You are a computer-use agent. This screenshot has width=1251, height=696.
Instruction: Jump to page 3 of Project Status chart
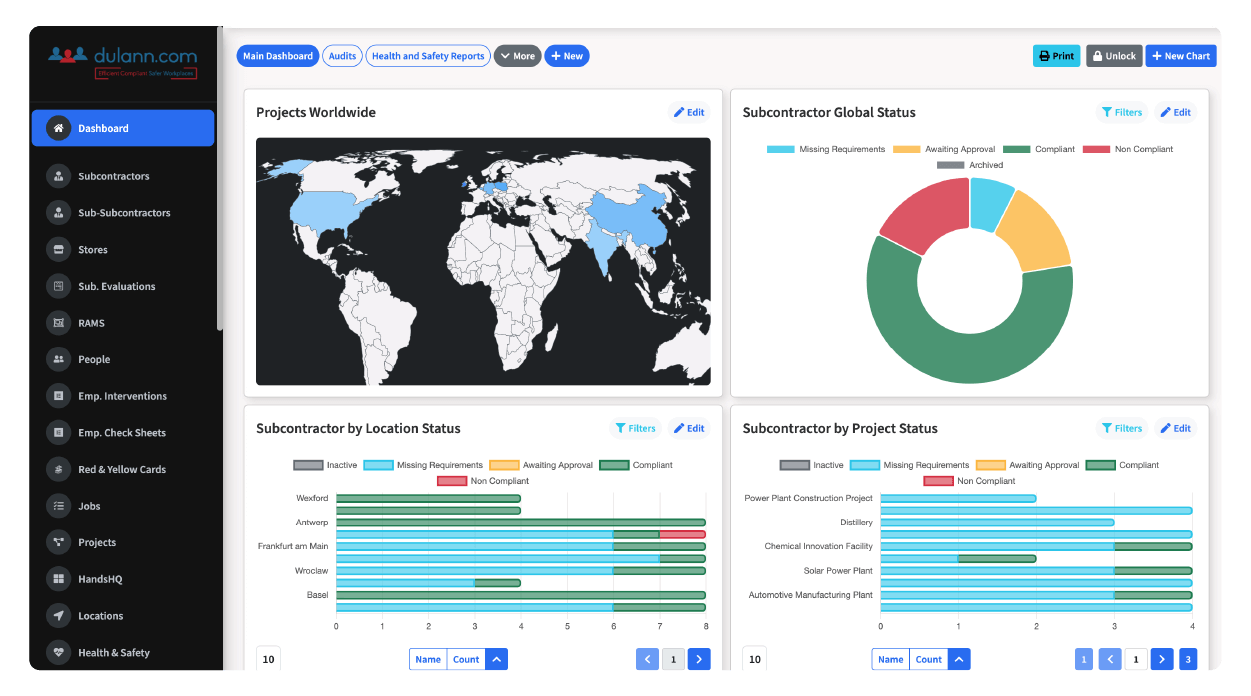[1188, 659]
